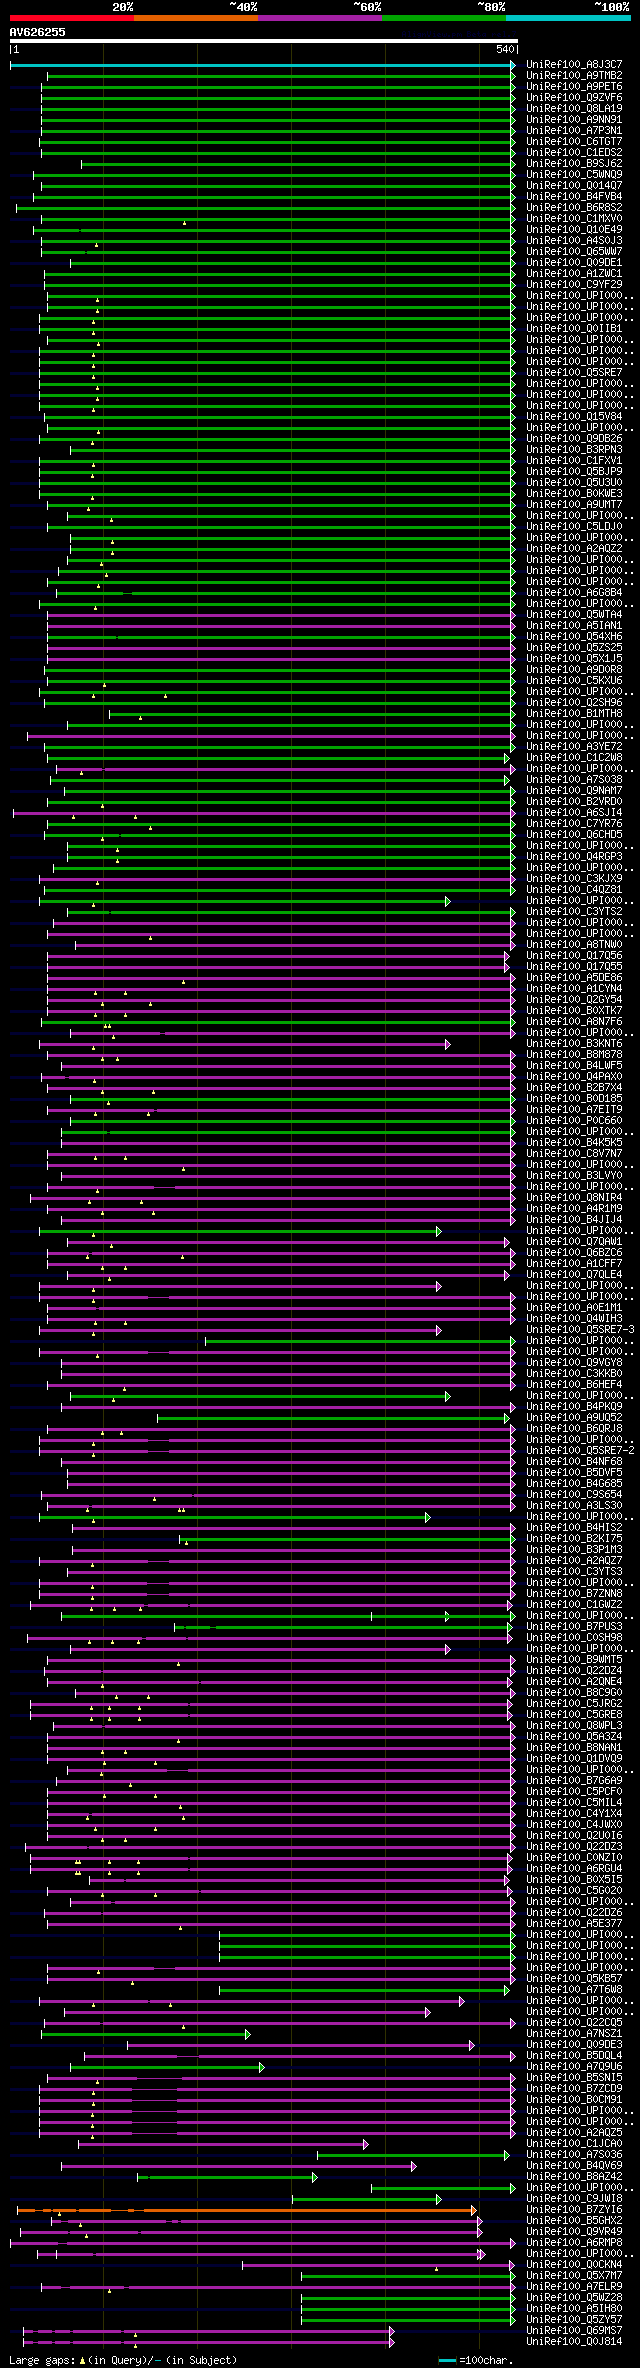
Task: Select the UniRef100_B4QV69 label
Action: pos(574,2166)
